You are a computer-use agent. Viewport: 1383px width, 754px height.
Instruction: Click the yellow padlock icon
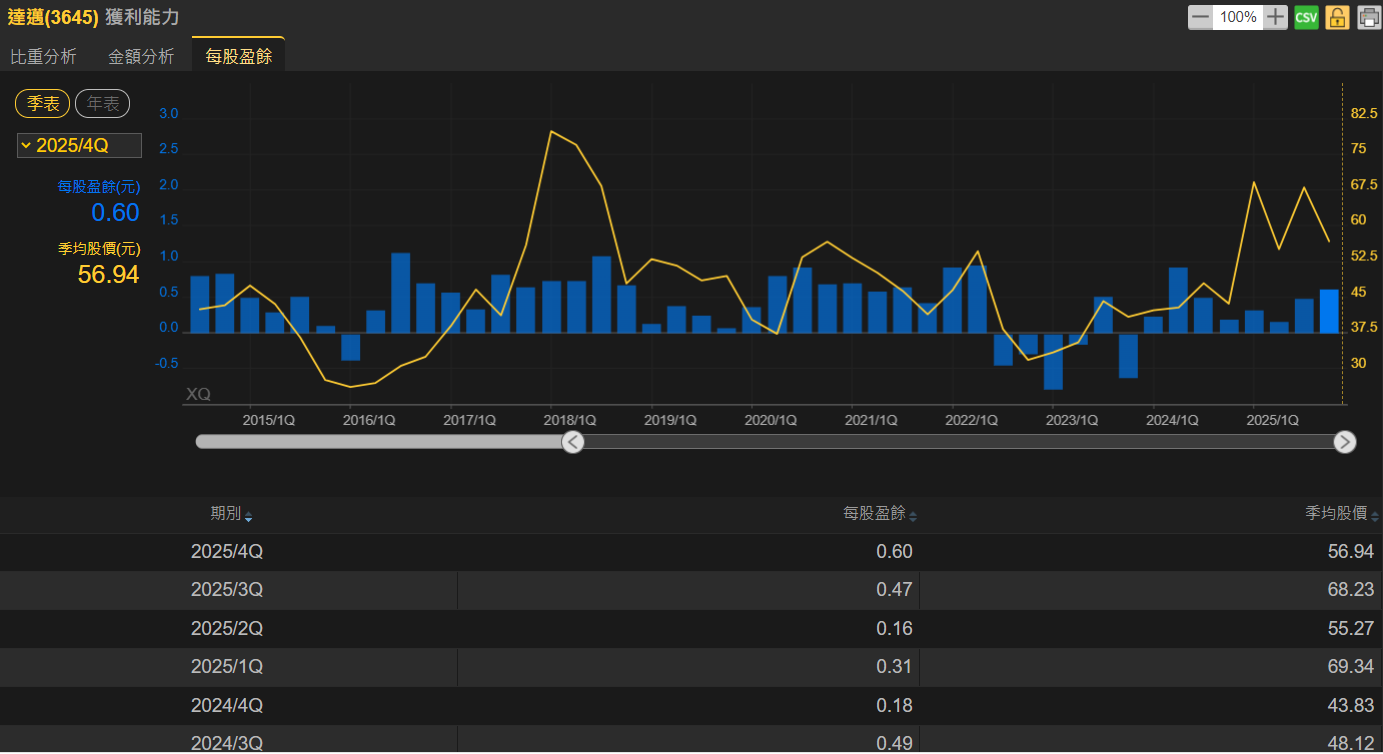[1337, 17]
